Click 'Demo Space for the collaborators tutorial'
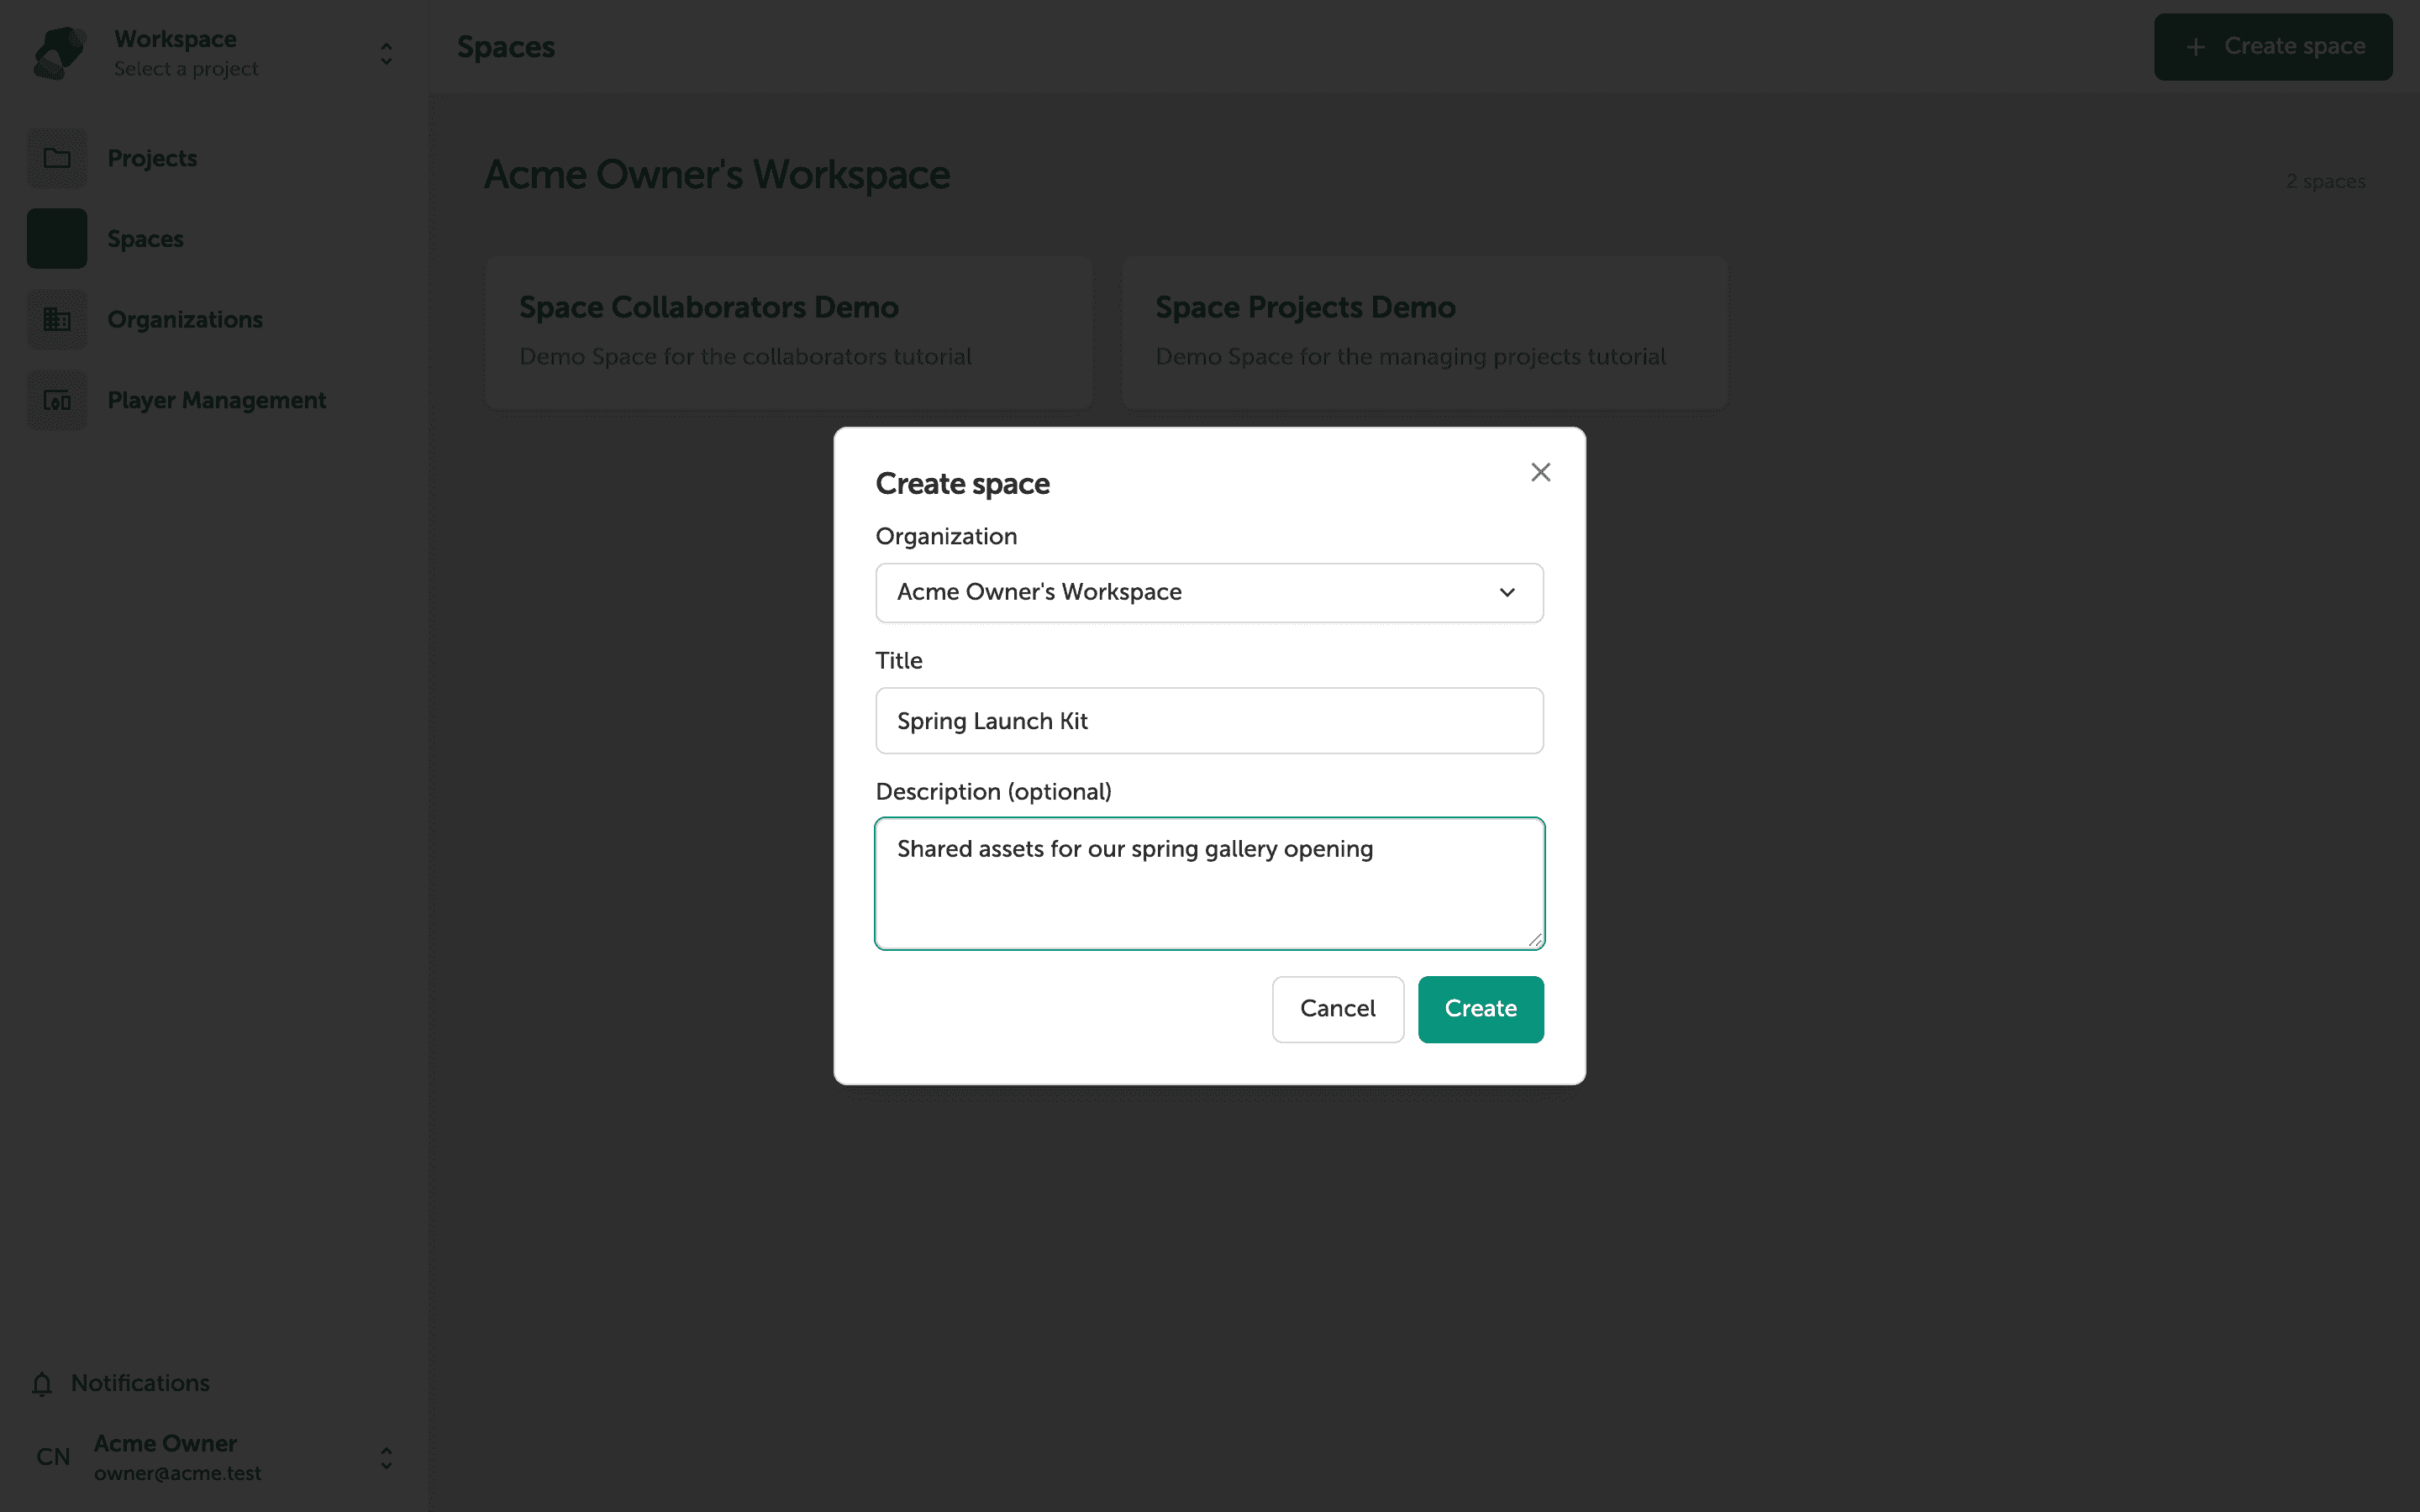This screenshot has height=1512, width=2420. (x=745, y=357)
